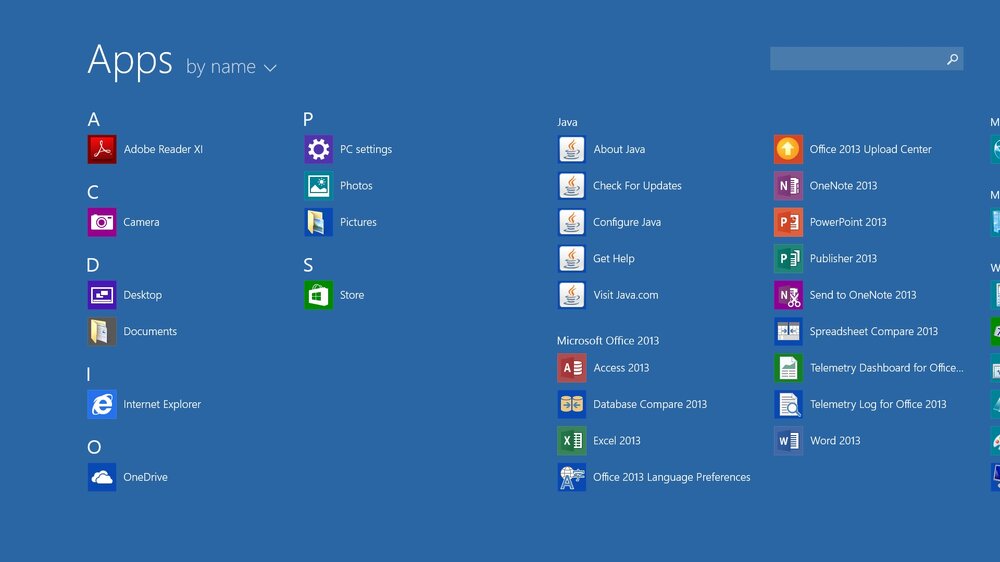
Task: Click the 'Check For Updates' label
Action: click(x=637, y=186)
